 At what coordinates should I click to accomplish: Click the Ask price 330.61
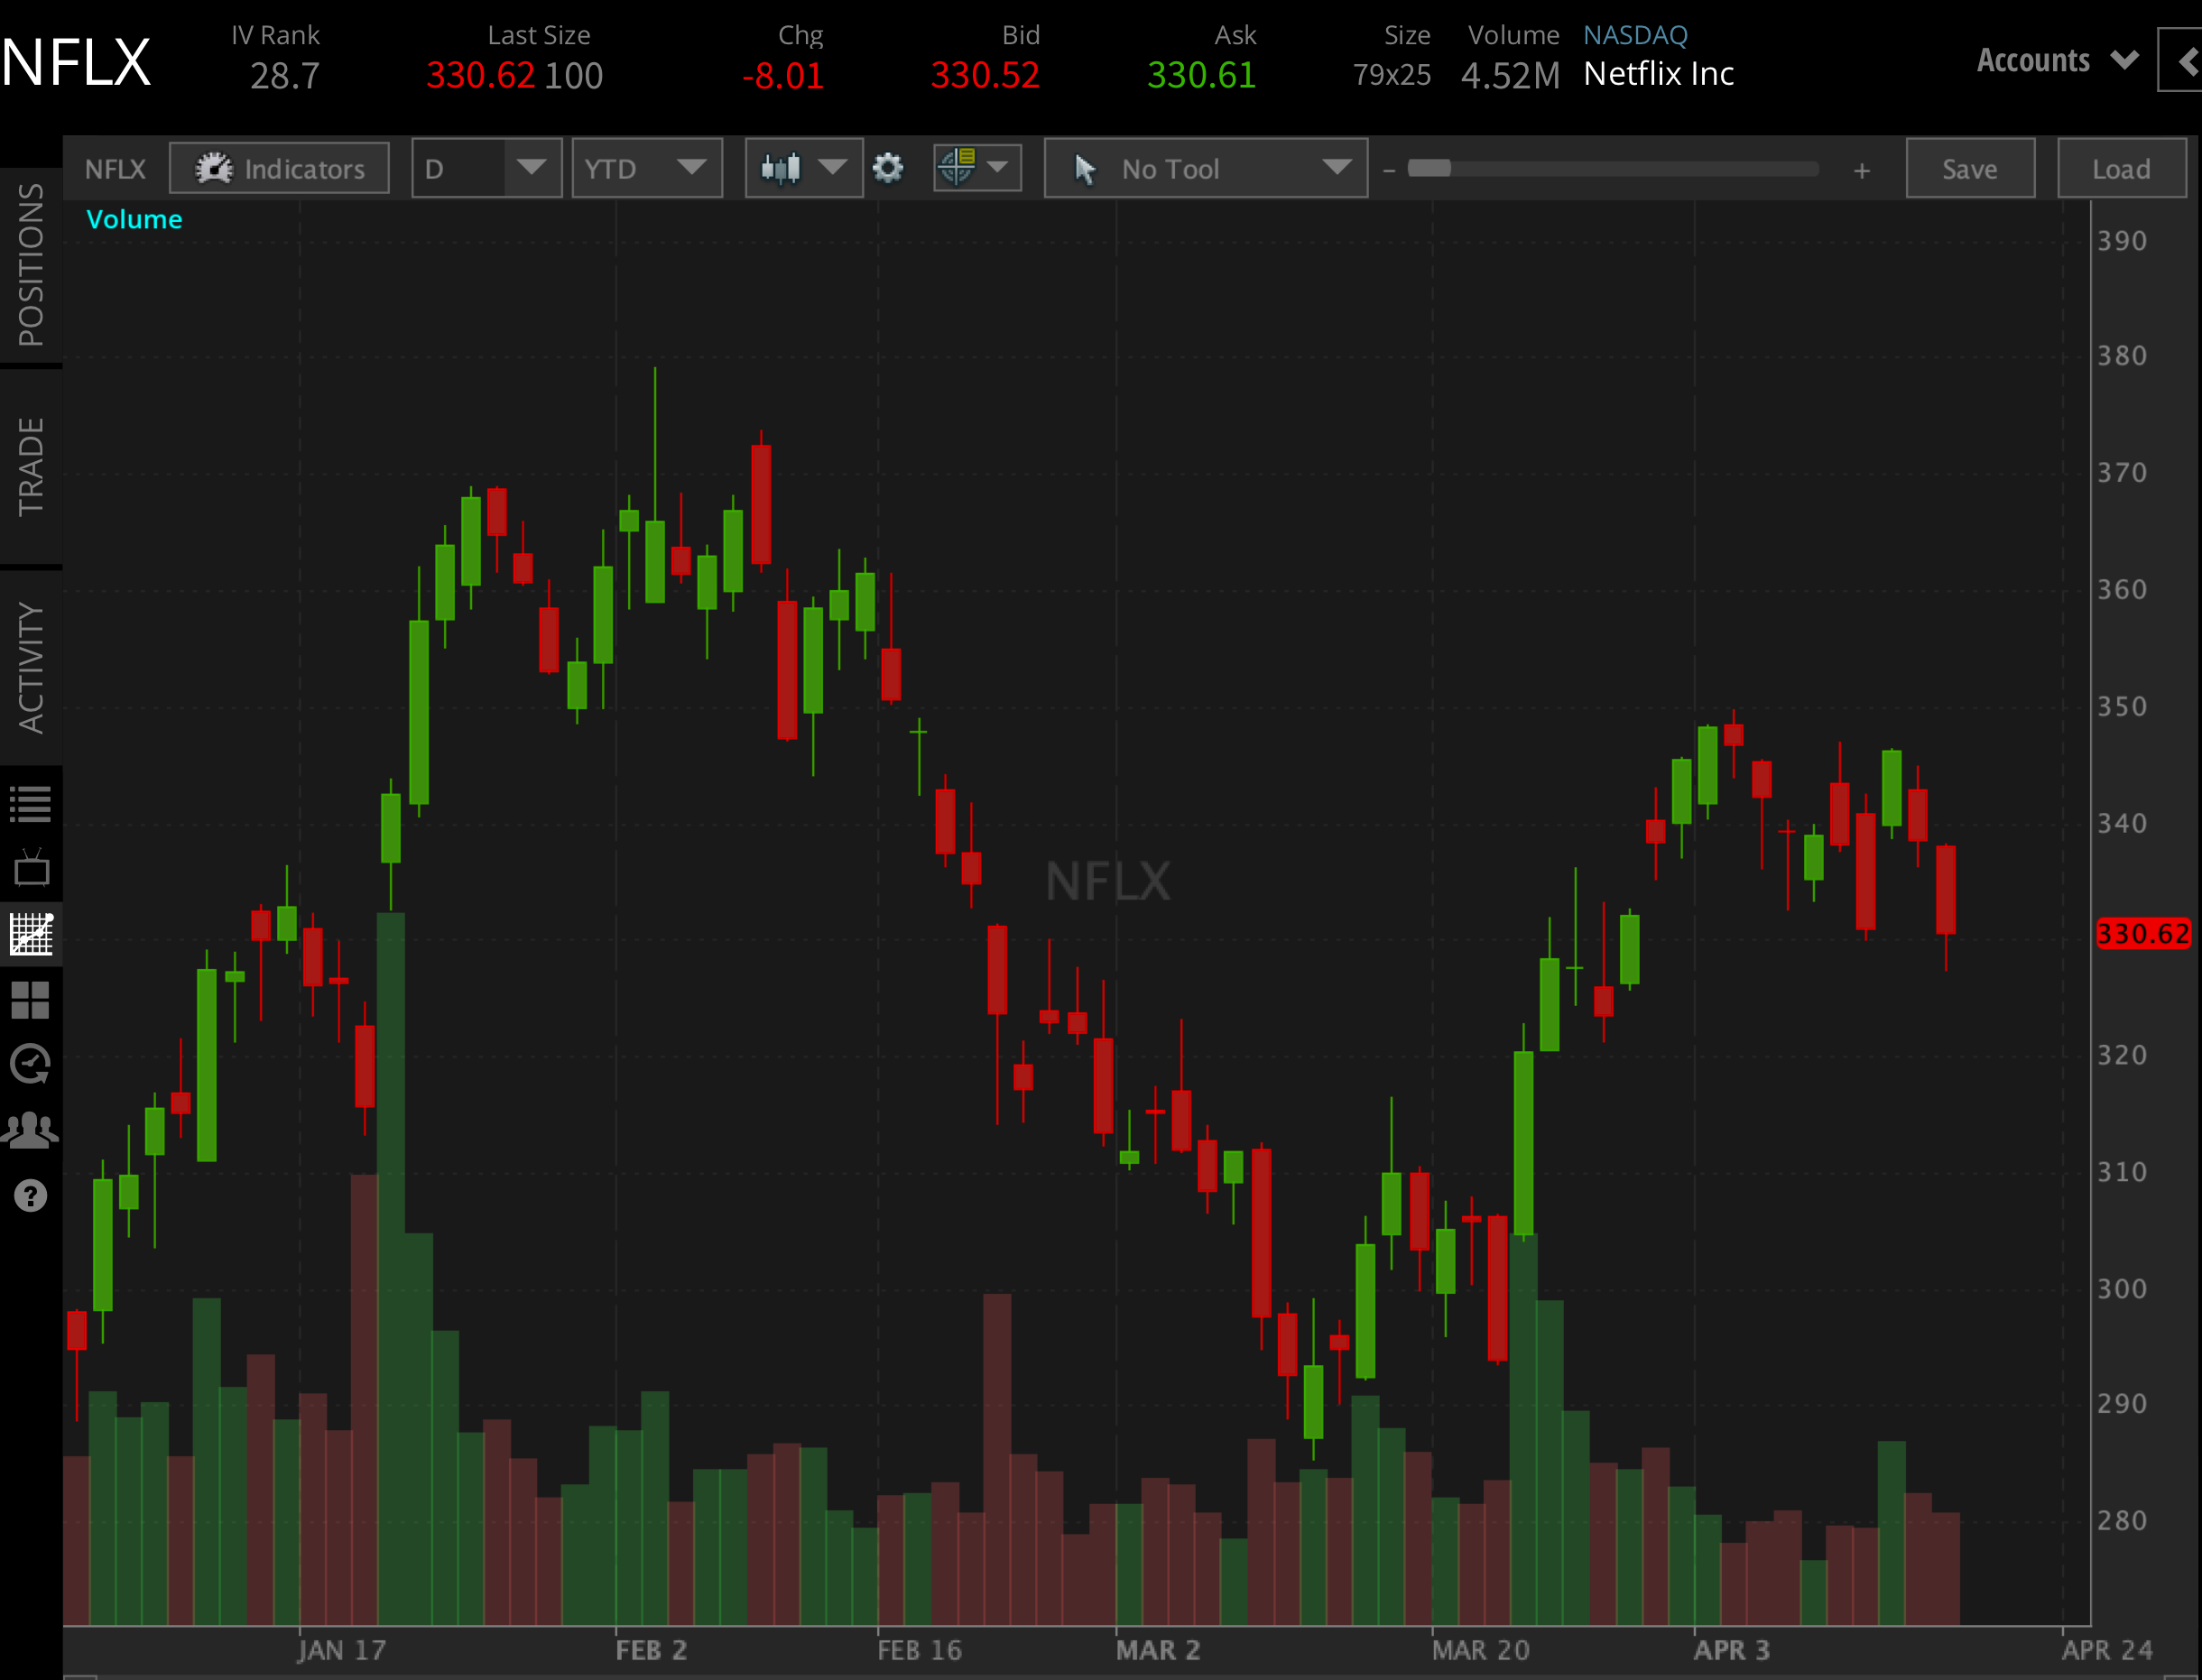click(x=1201, y=75)
